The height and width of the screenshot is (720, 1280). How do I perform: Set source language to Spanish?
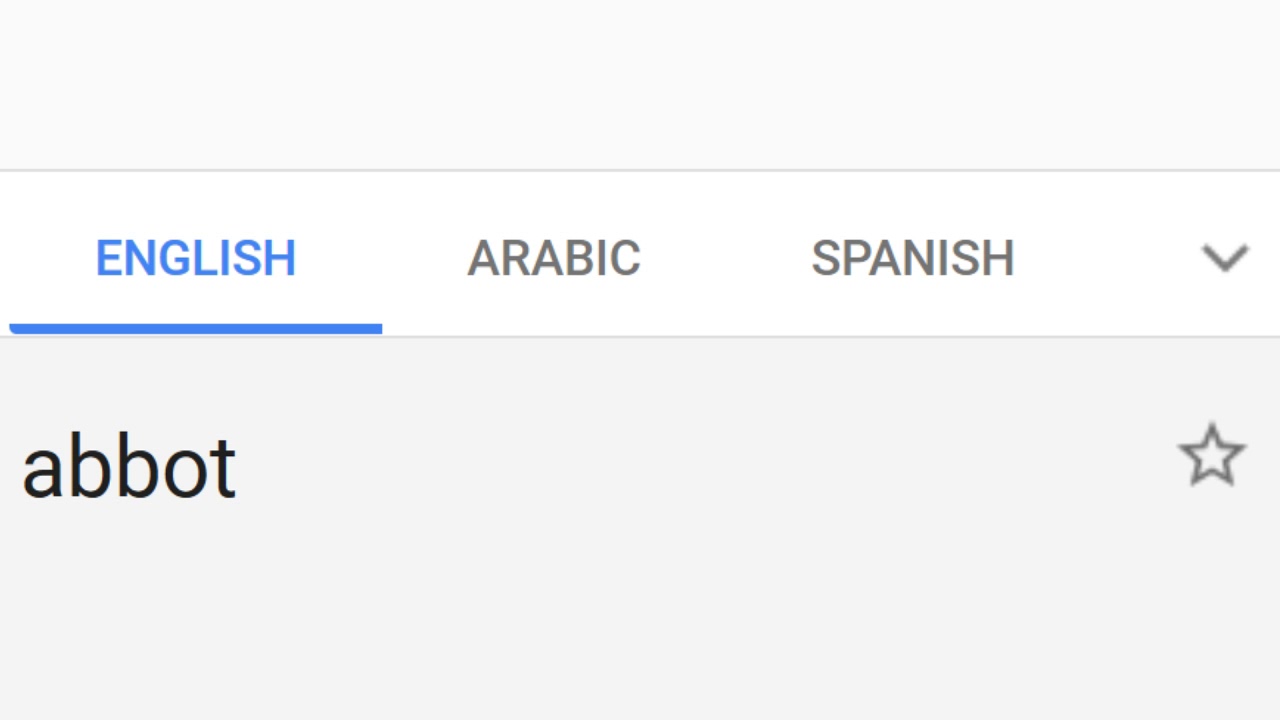pyautogui.click(x=912, y=258)
